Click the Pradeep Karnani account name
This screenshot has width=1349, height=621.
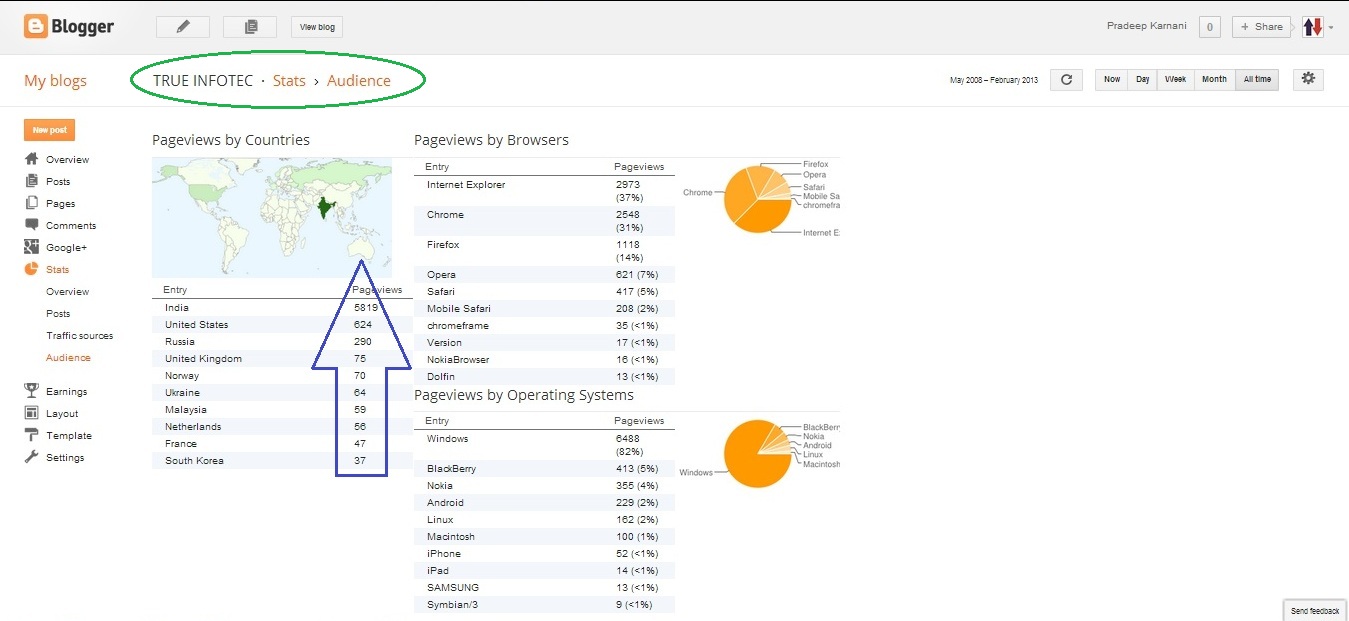coord(1148,26)
